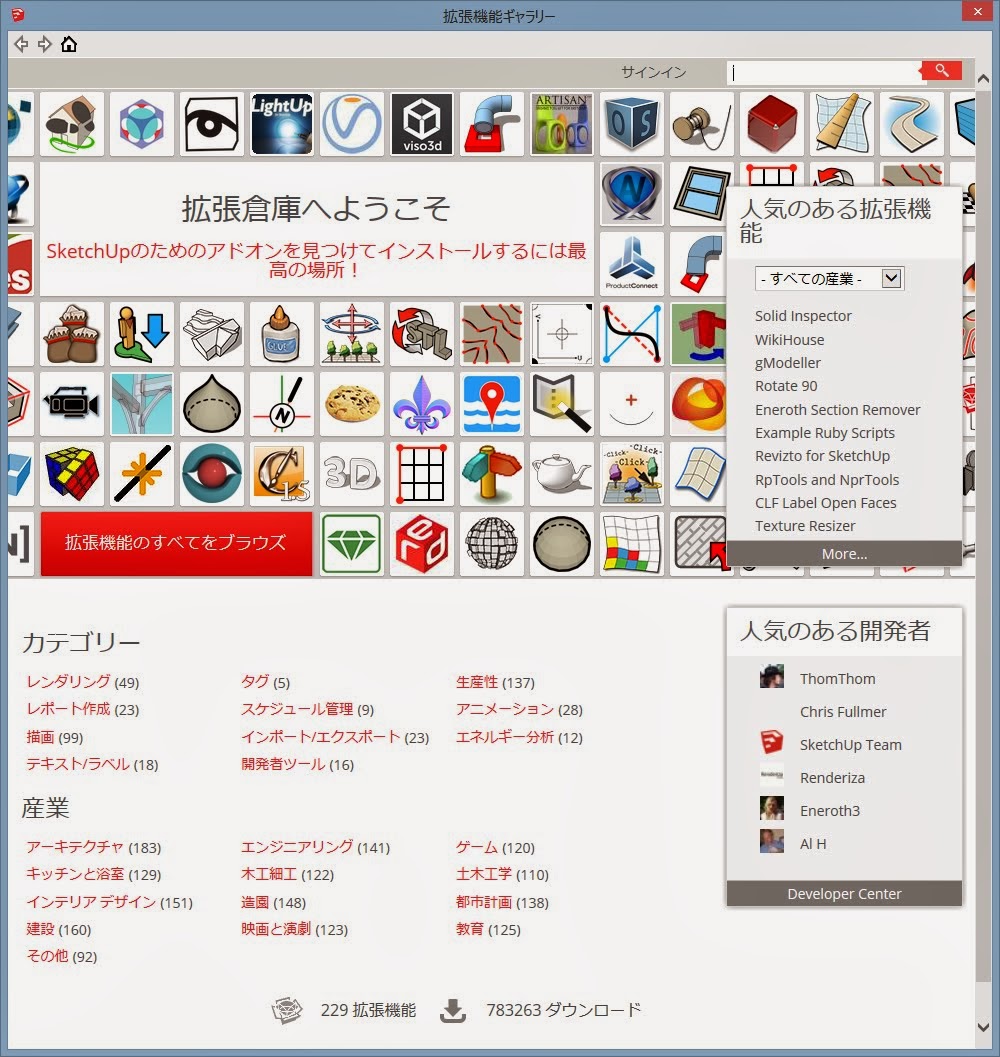Click the サインイン sign-in link
The width and height of the screenshot is (1000, 1057).
coord(653,72)
